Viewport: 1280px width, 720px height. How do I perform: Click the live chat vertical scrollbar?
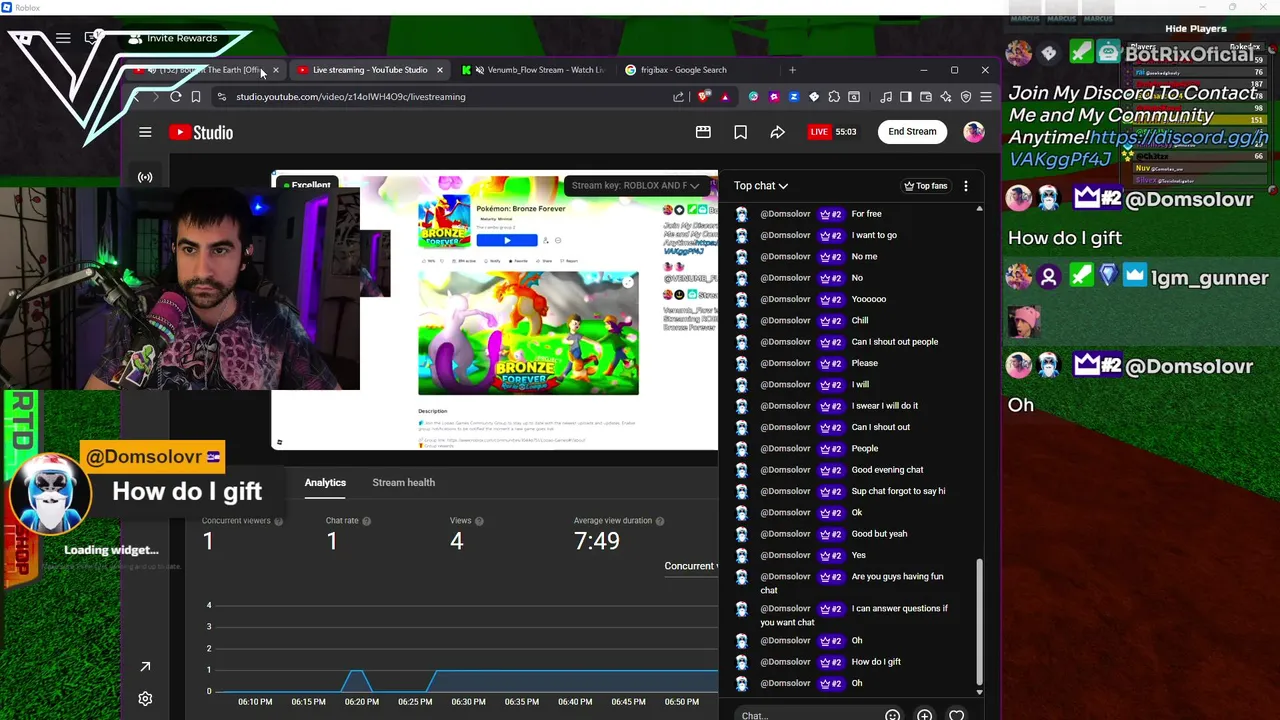[979, 620]
